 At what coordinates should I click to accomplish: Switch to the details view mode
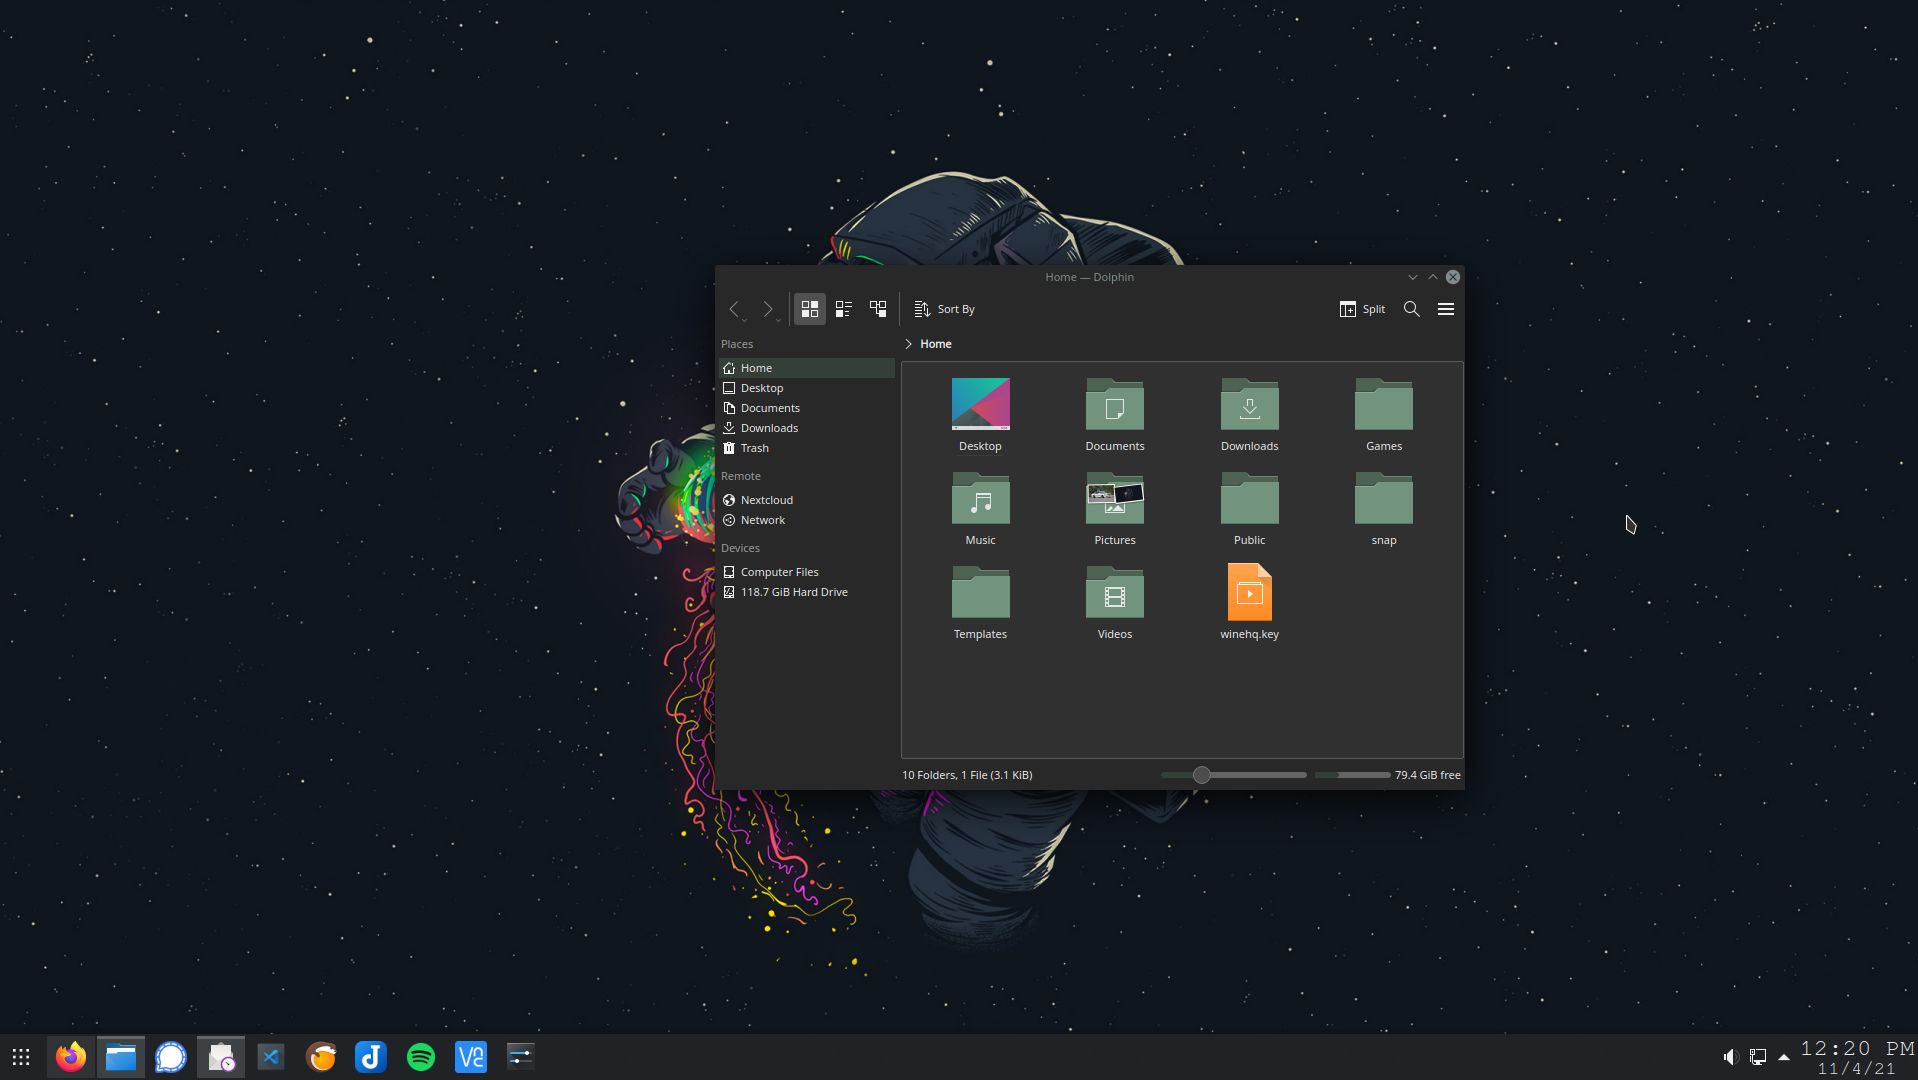pyautogui.click(x=844, y=309)
